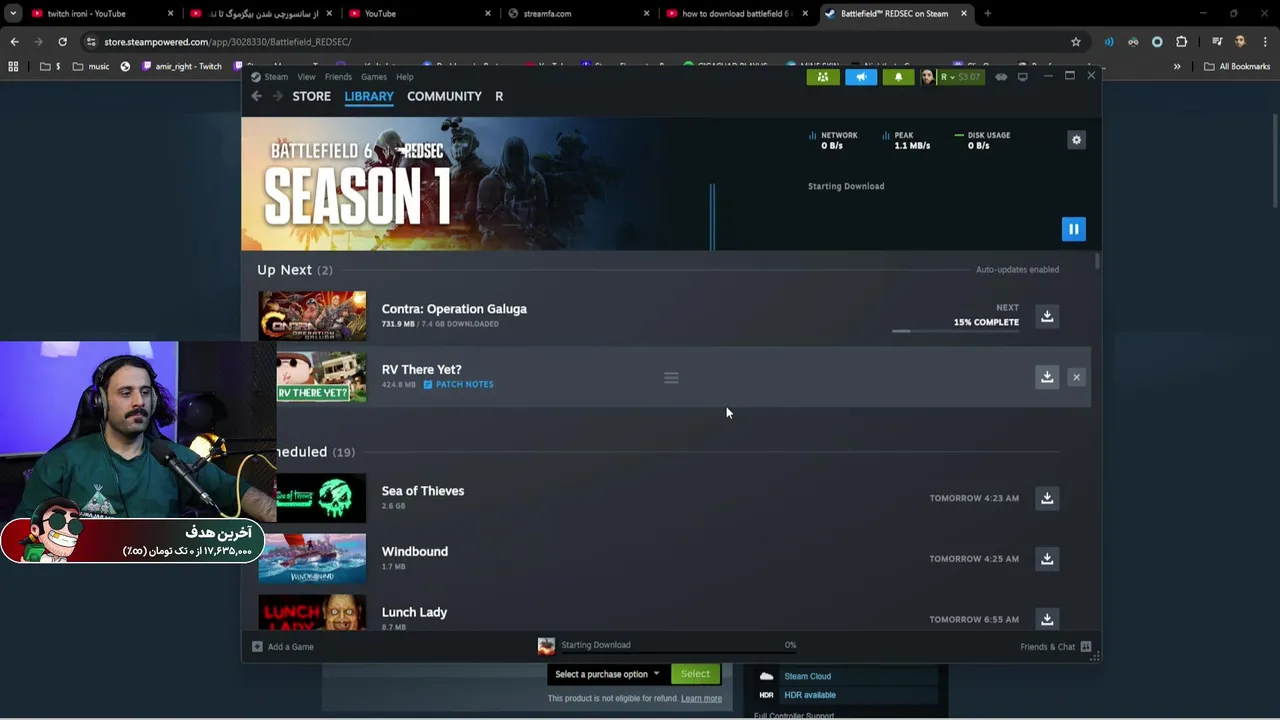Click the reorder handle on RV There Yet? row
The width and height of the screenshot is (1280, 720).
(671, 378)
